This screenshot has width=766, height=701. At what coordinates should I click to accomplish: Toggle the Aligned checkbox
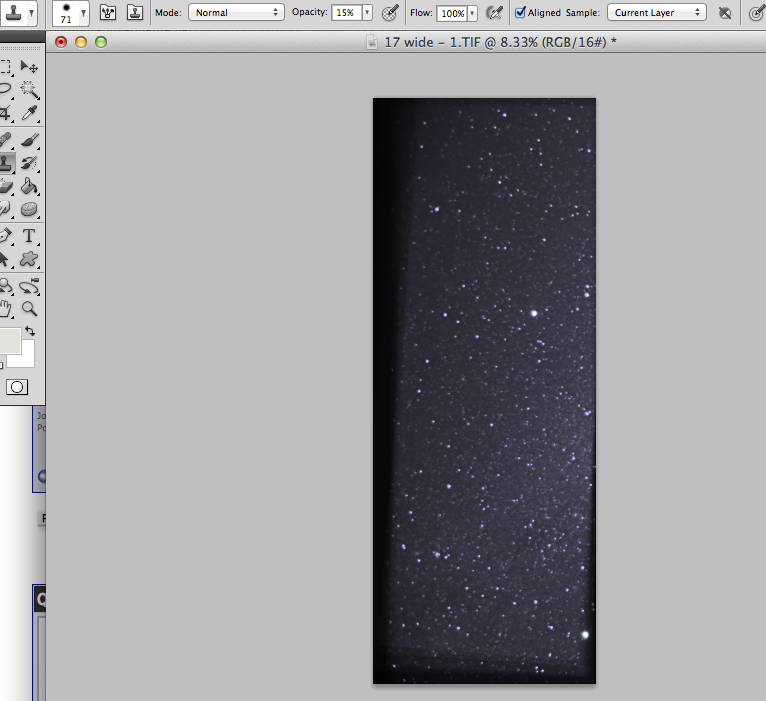coord(520,13)
